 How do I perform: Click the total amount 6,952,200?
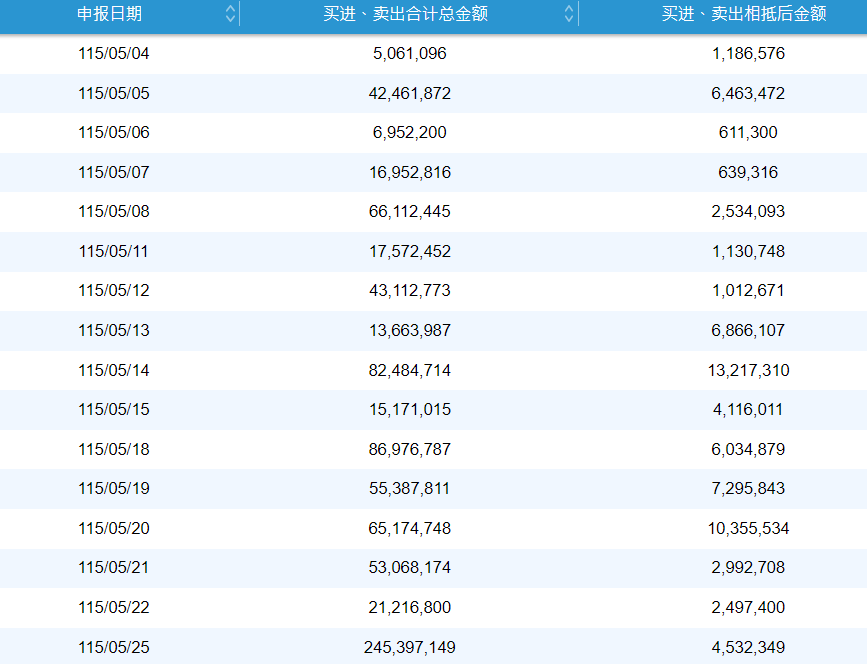pyautogui.click(x=410, y=133)
